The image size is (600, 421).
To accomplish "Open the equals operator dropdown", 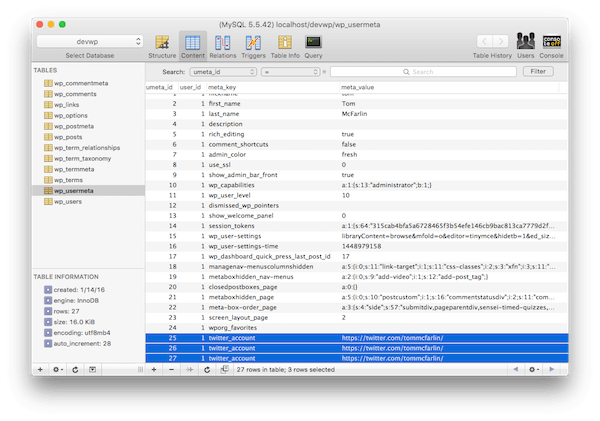I will click(290, 72).
